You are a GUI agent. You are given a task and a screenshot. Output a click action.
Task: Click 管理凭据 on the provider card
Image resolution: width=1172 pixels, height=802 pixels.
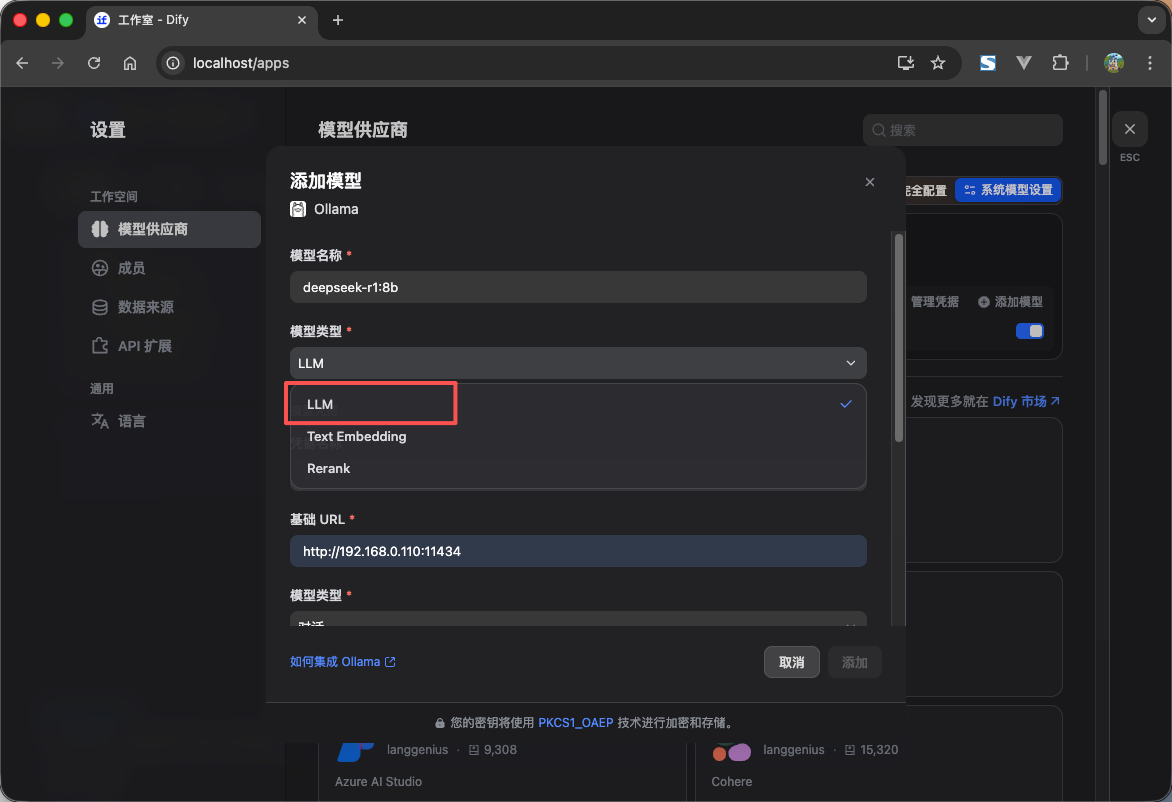934,302
